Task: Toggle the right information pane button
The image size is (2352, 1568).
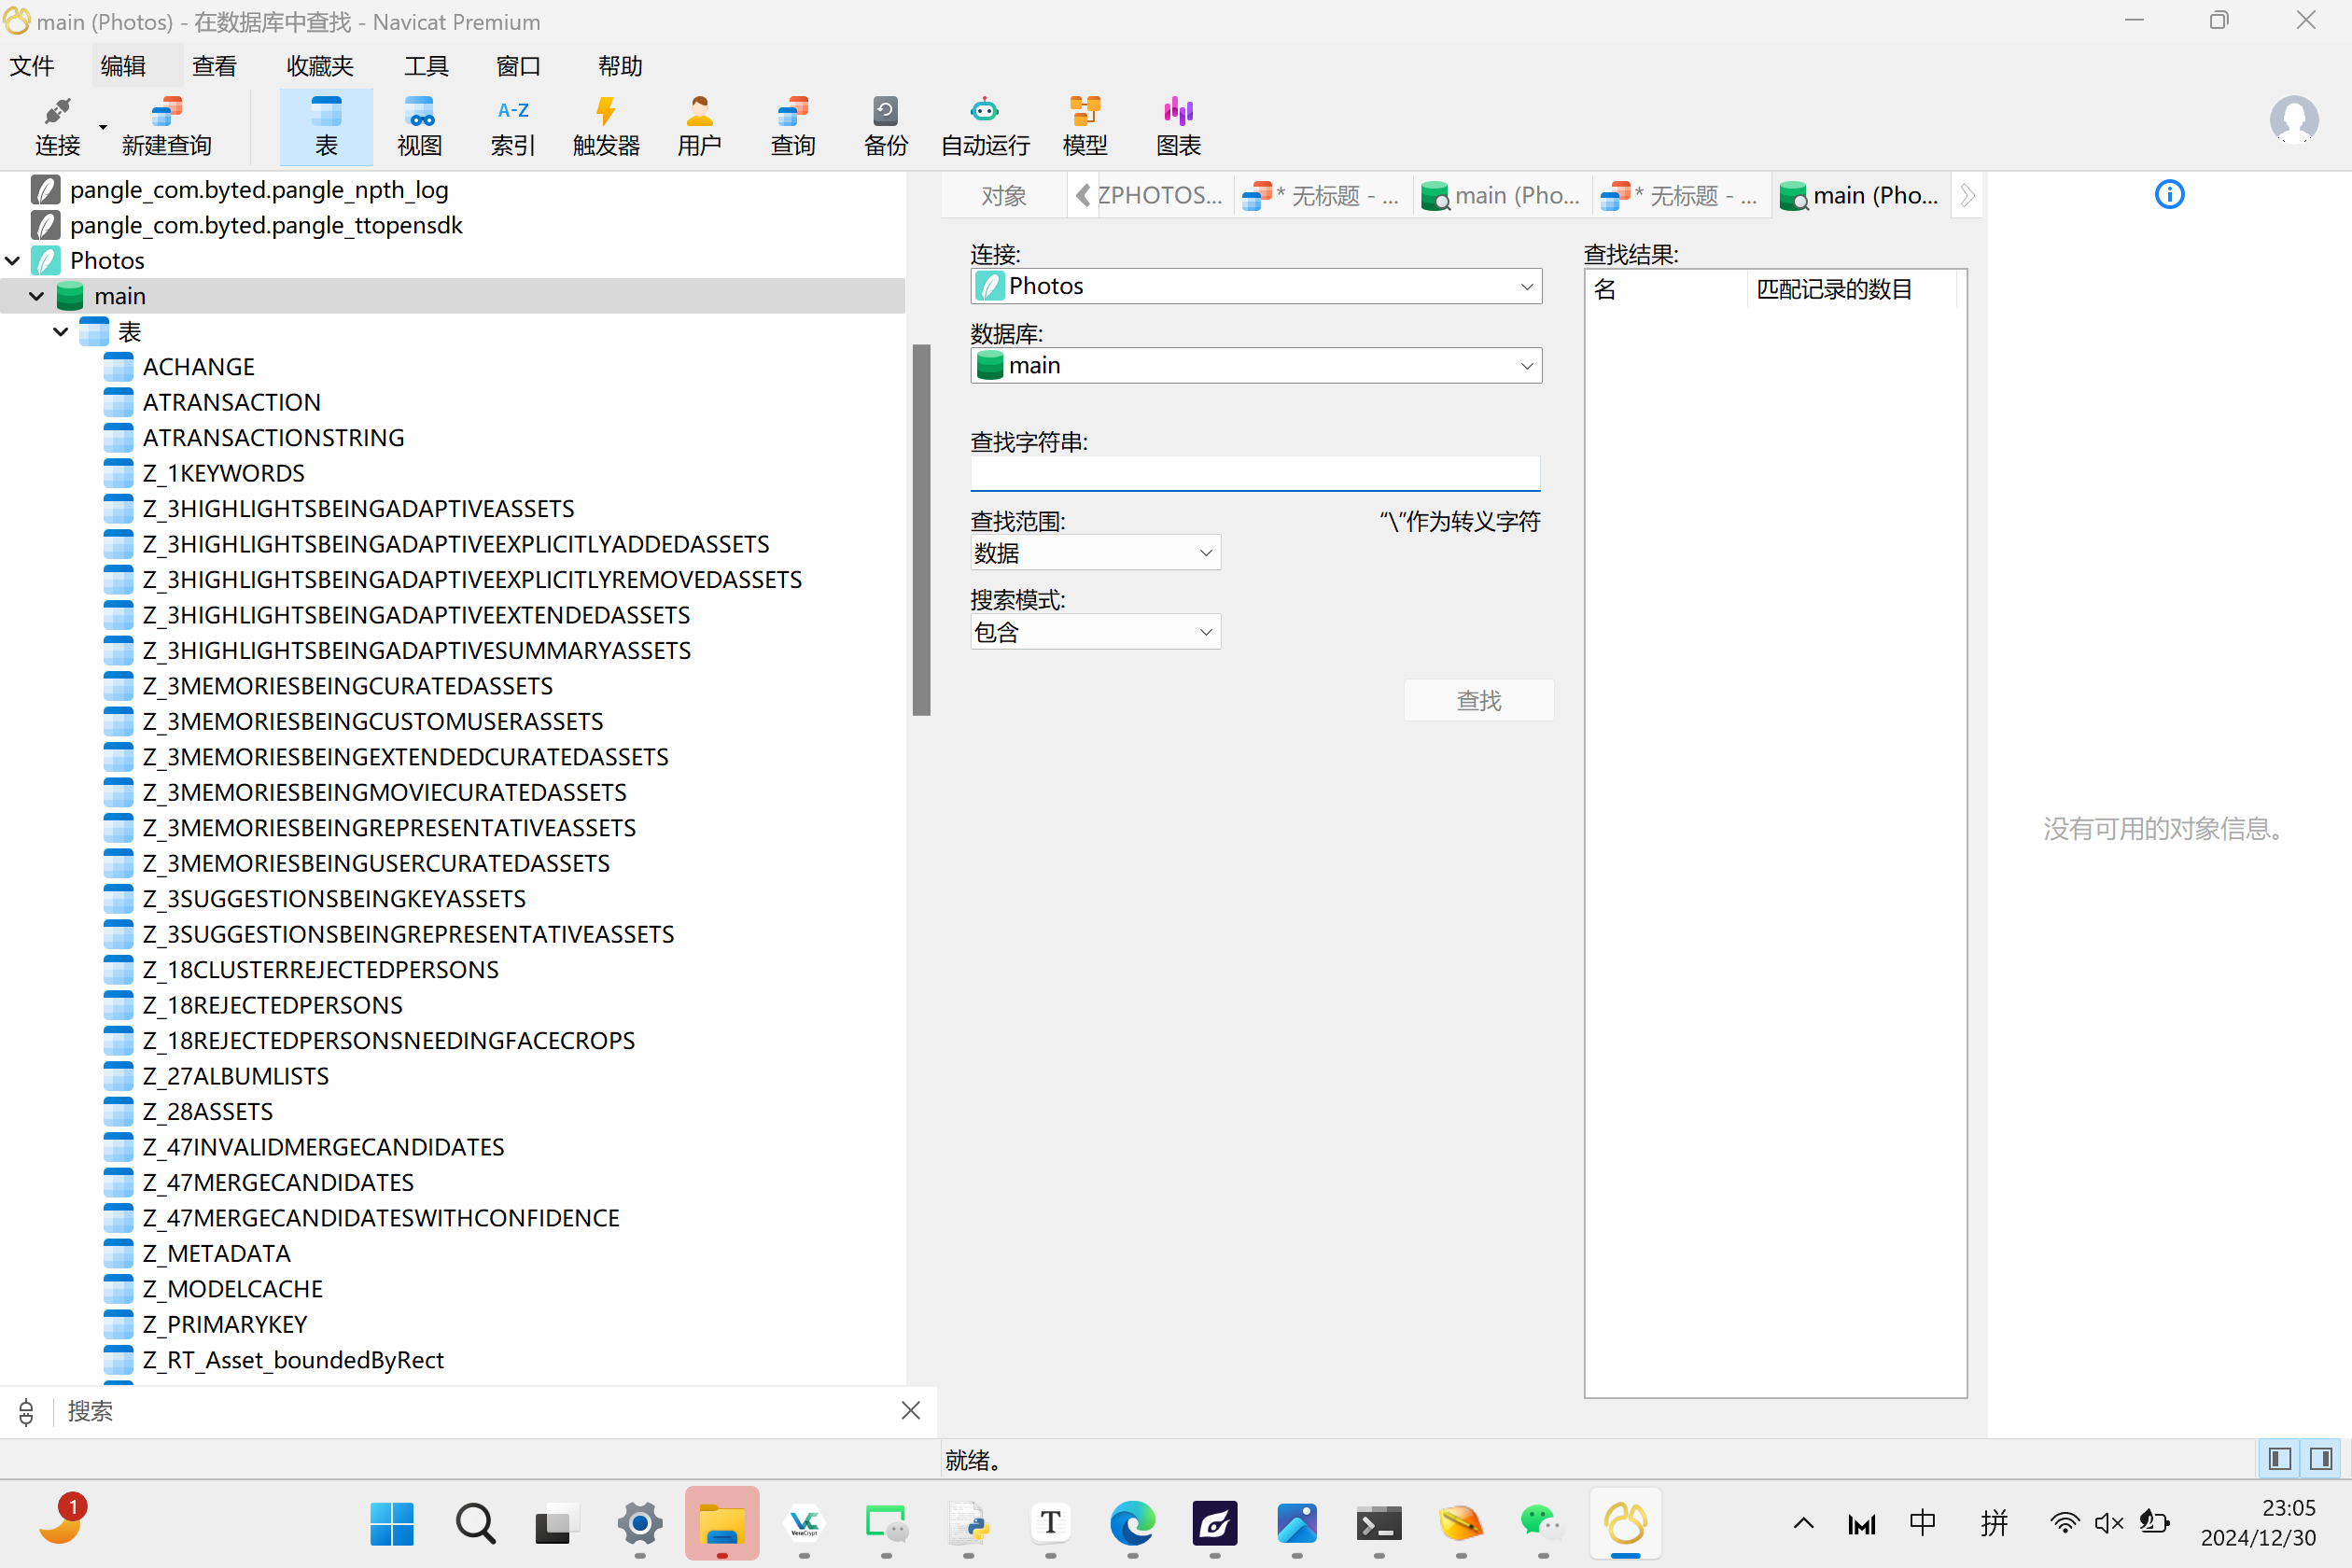Action: 2321,1459
